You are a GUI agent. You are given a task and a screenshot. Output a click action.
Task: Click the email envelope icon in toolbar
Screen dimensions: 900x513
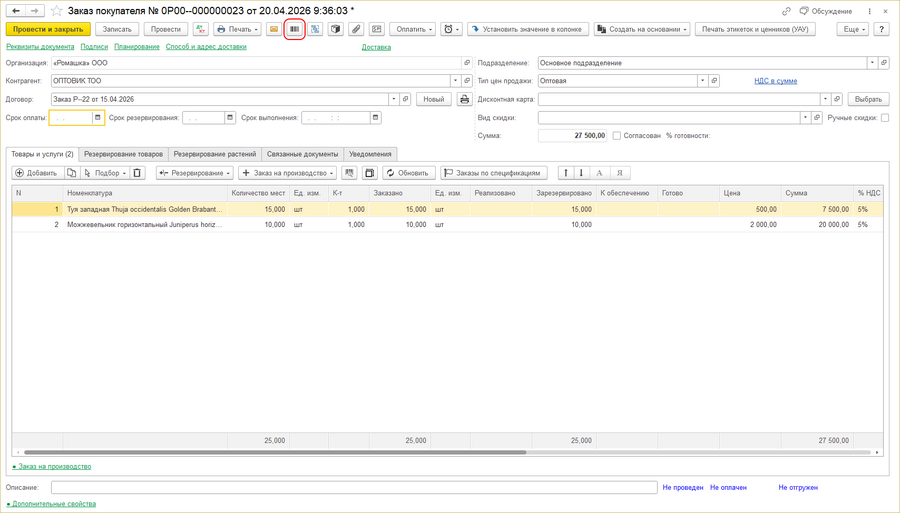pos(274,29)
